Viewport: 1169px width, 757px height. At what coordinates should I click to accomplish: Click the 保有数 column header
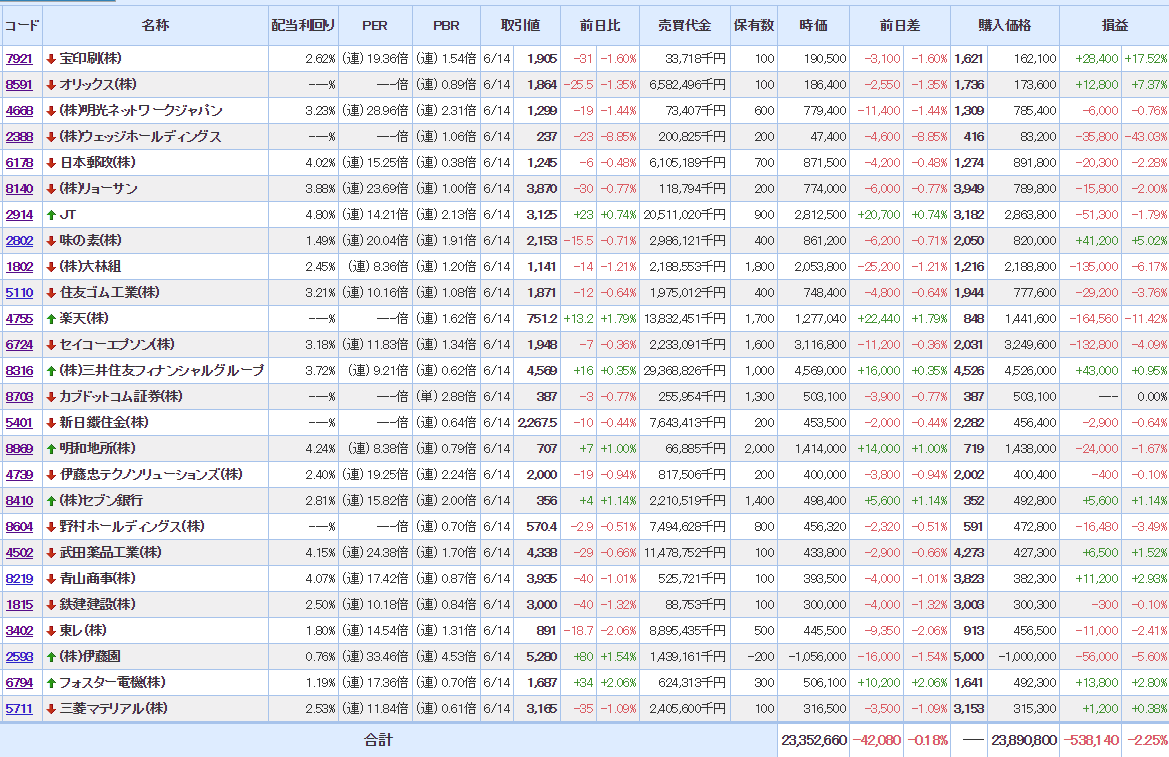[753, 25]
